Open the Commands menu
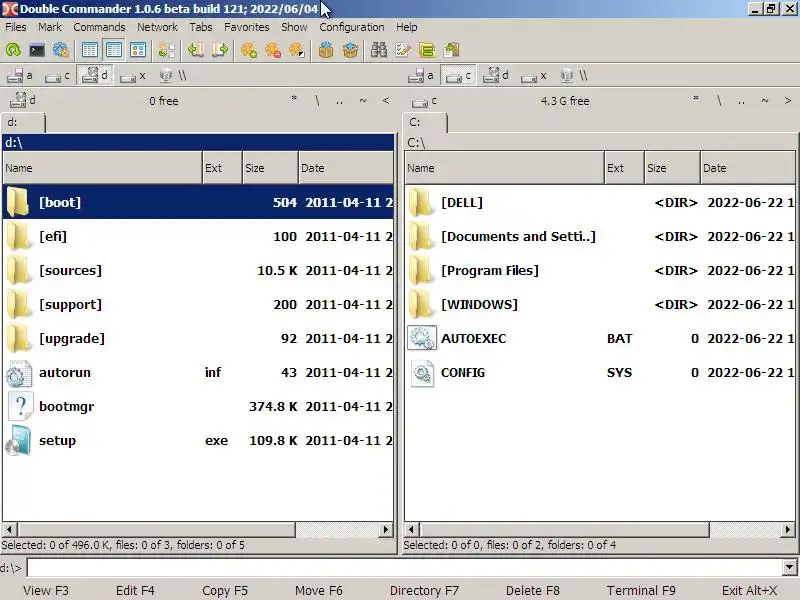The width and height of the screenshot is (800, 600). click(x=99, y=27)
